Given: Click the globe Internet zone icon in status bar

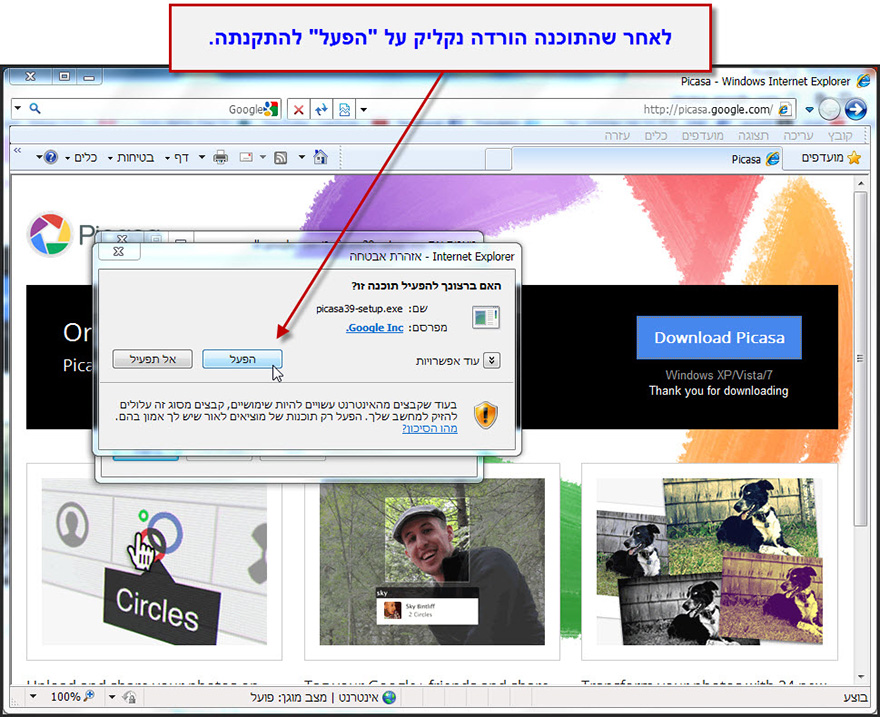Looking at the screenshot, I should 389,697.
